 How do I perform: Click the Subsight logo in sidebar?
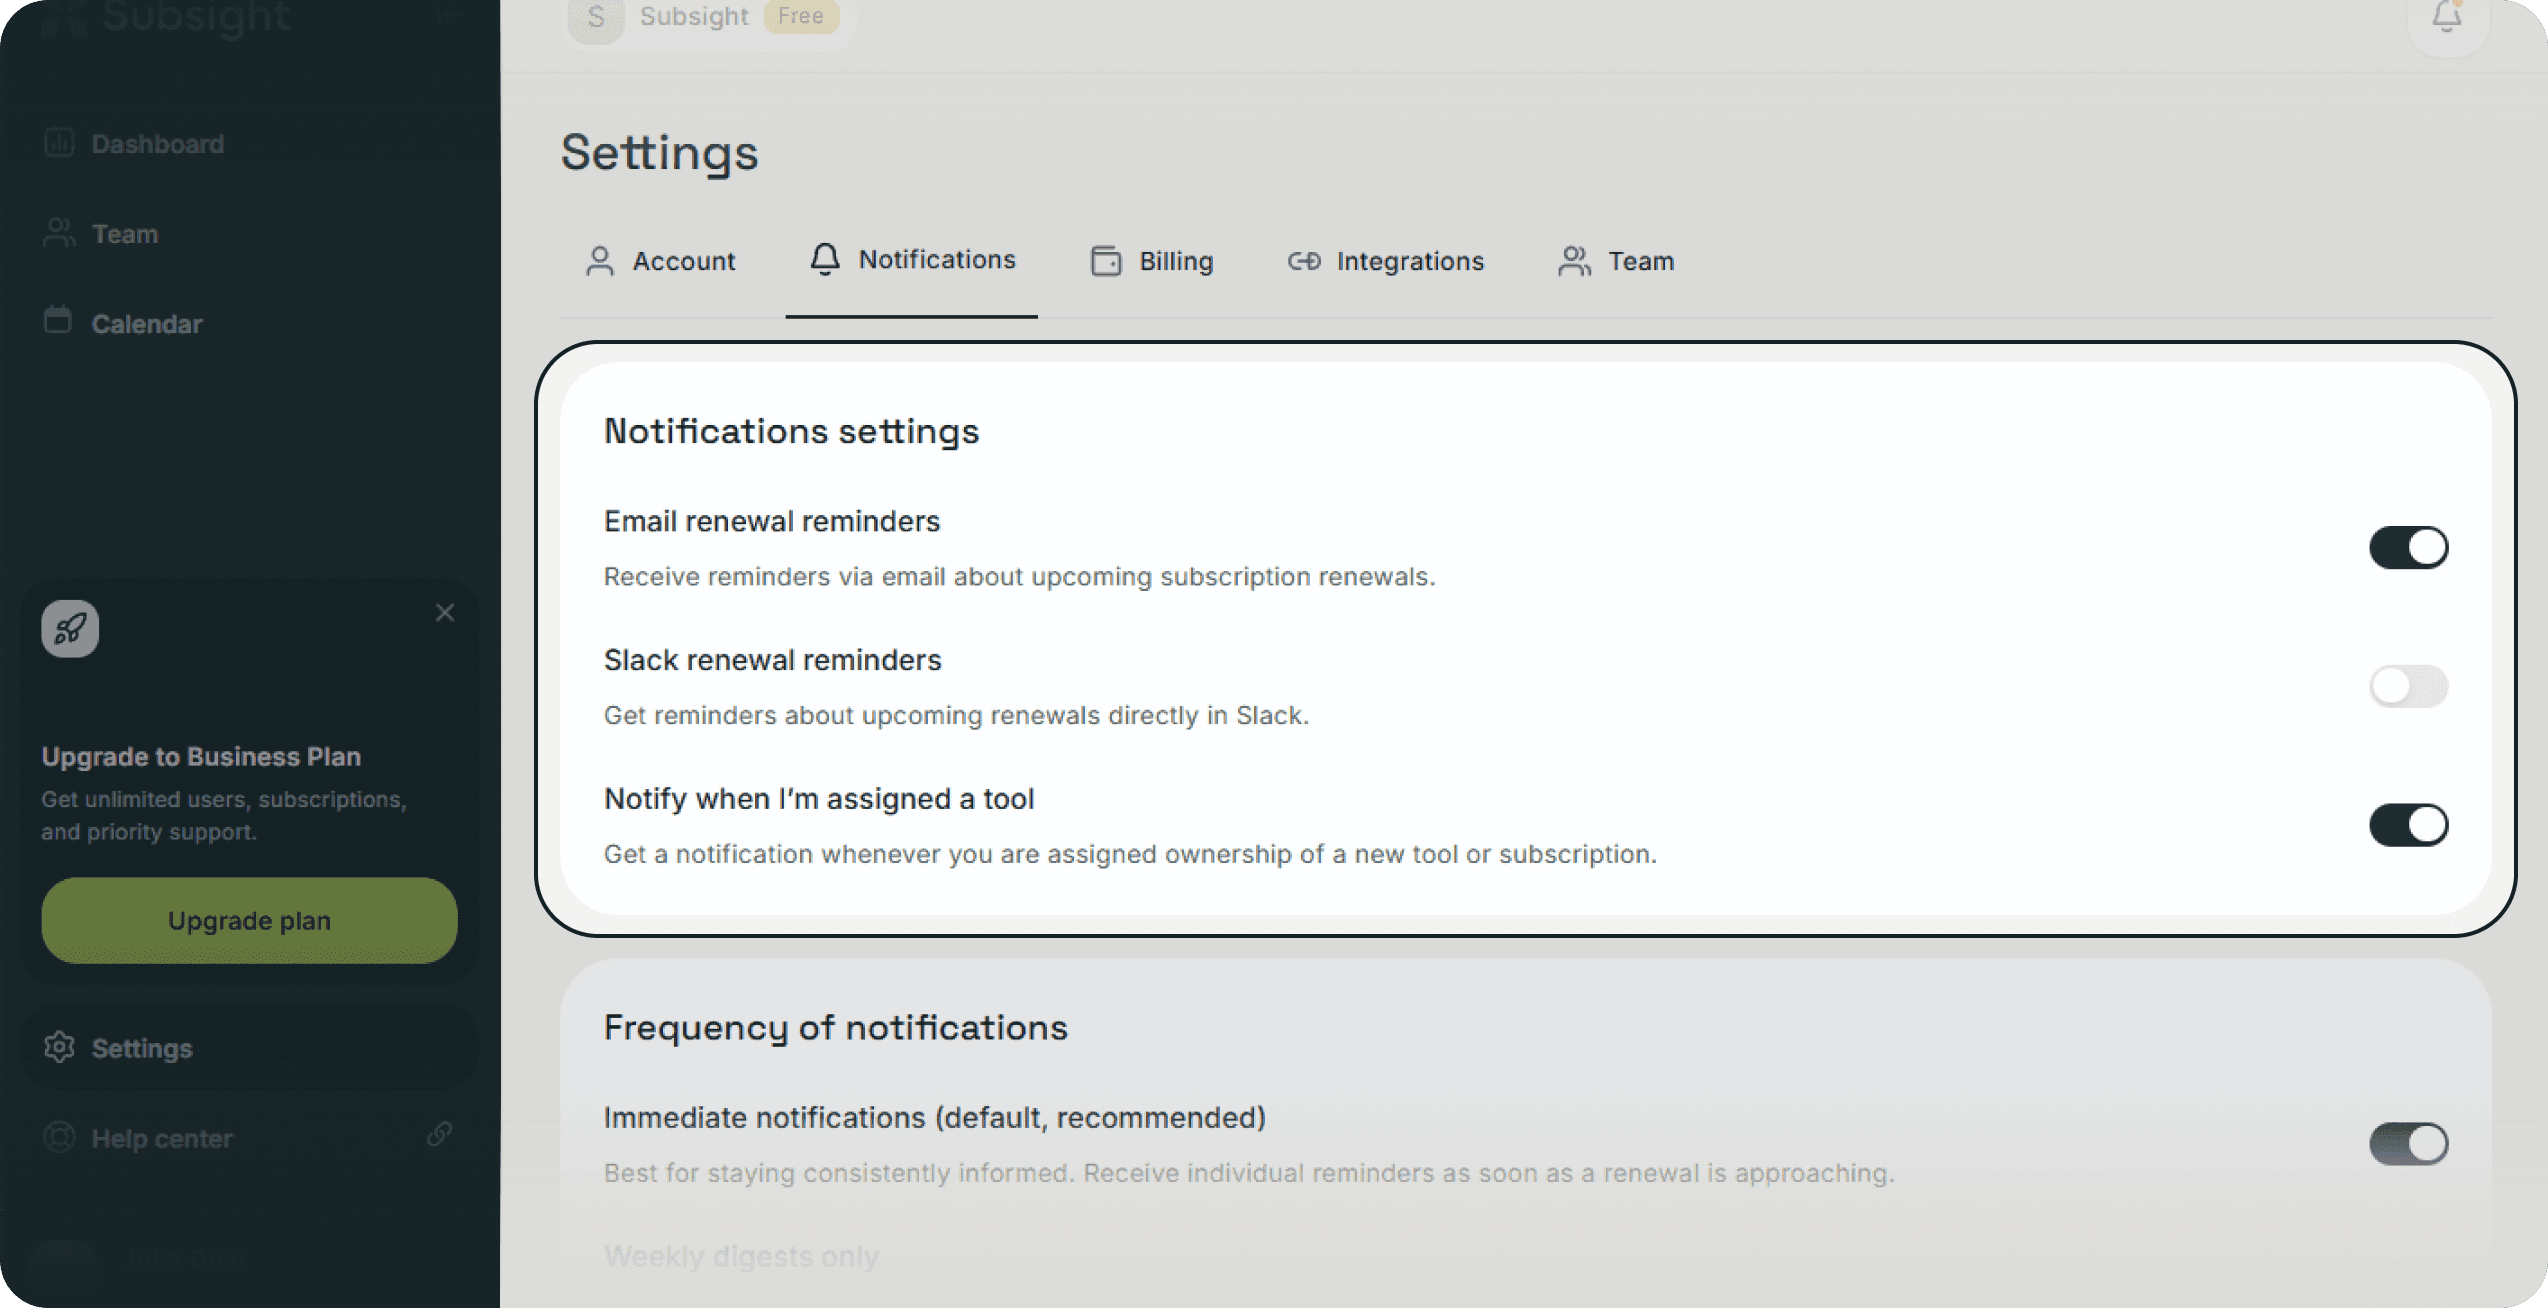pos(167,17)
